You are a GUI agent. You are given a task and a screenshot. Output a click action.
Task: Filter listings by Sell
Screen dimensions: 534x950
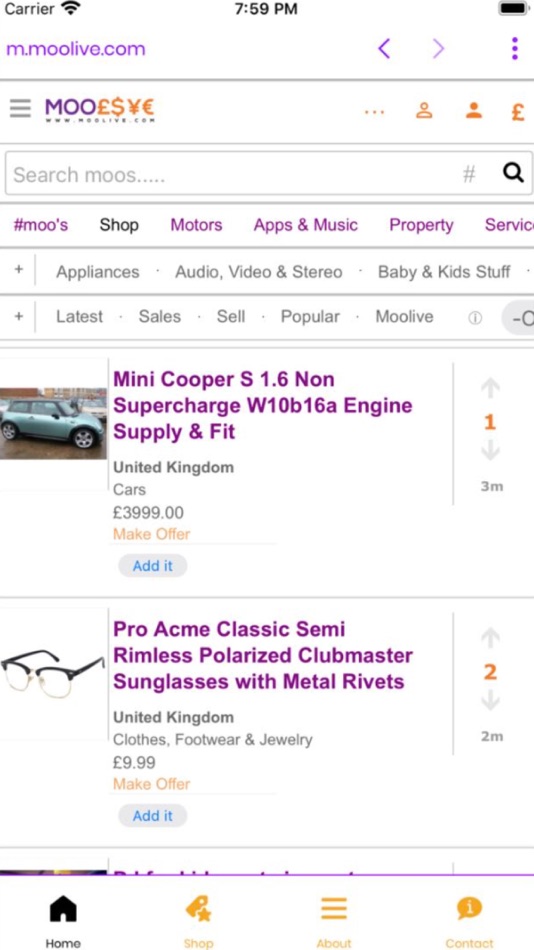pyautogui.click(x=231, y=316)
